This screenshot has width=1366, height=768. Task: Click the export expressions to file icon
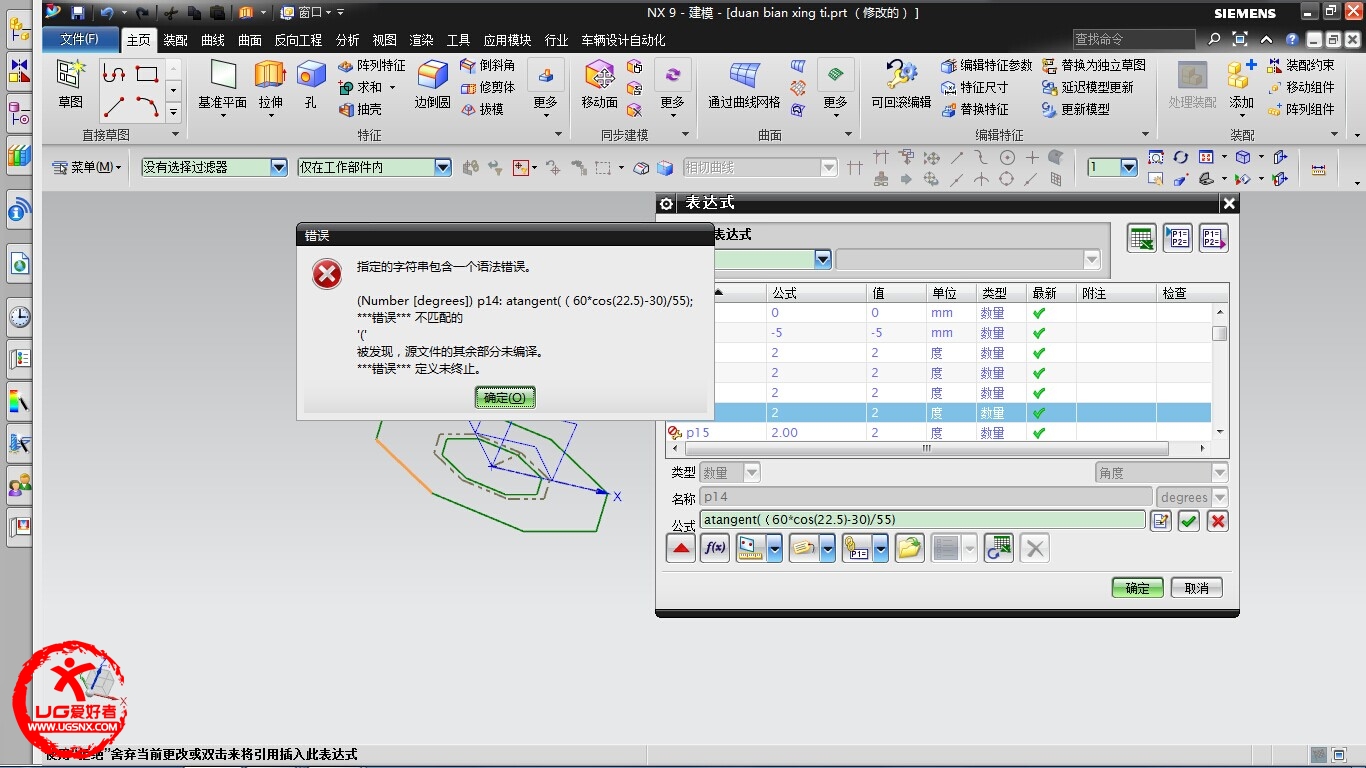click(1213, 238)
